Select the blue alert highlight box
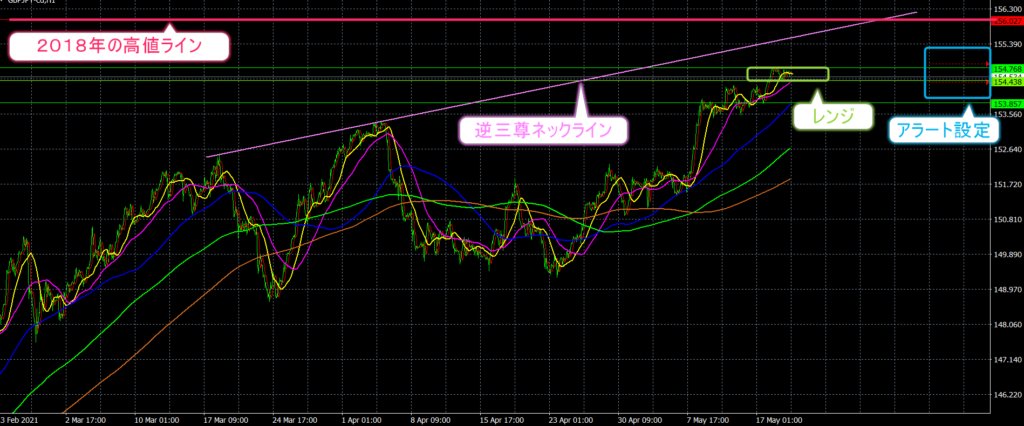This screenshot has height=426, width=1024. pos(957,73)
